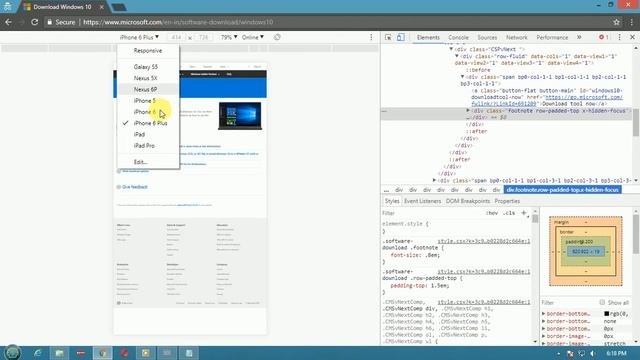Click the box model margin region

tap(586, 221)
